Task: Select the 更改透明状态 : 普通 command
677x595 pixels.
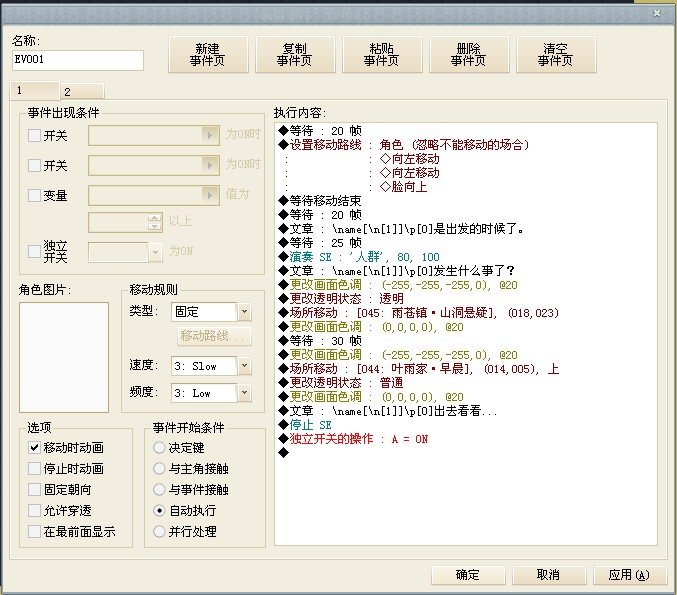Action: [x=341, y=383]
